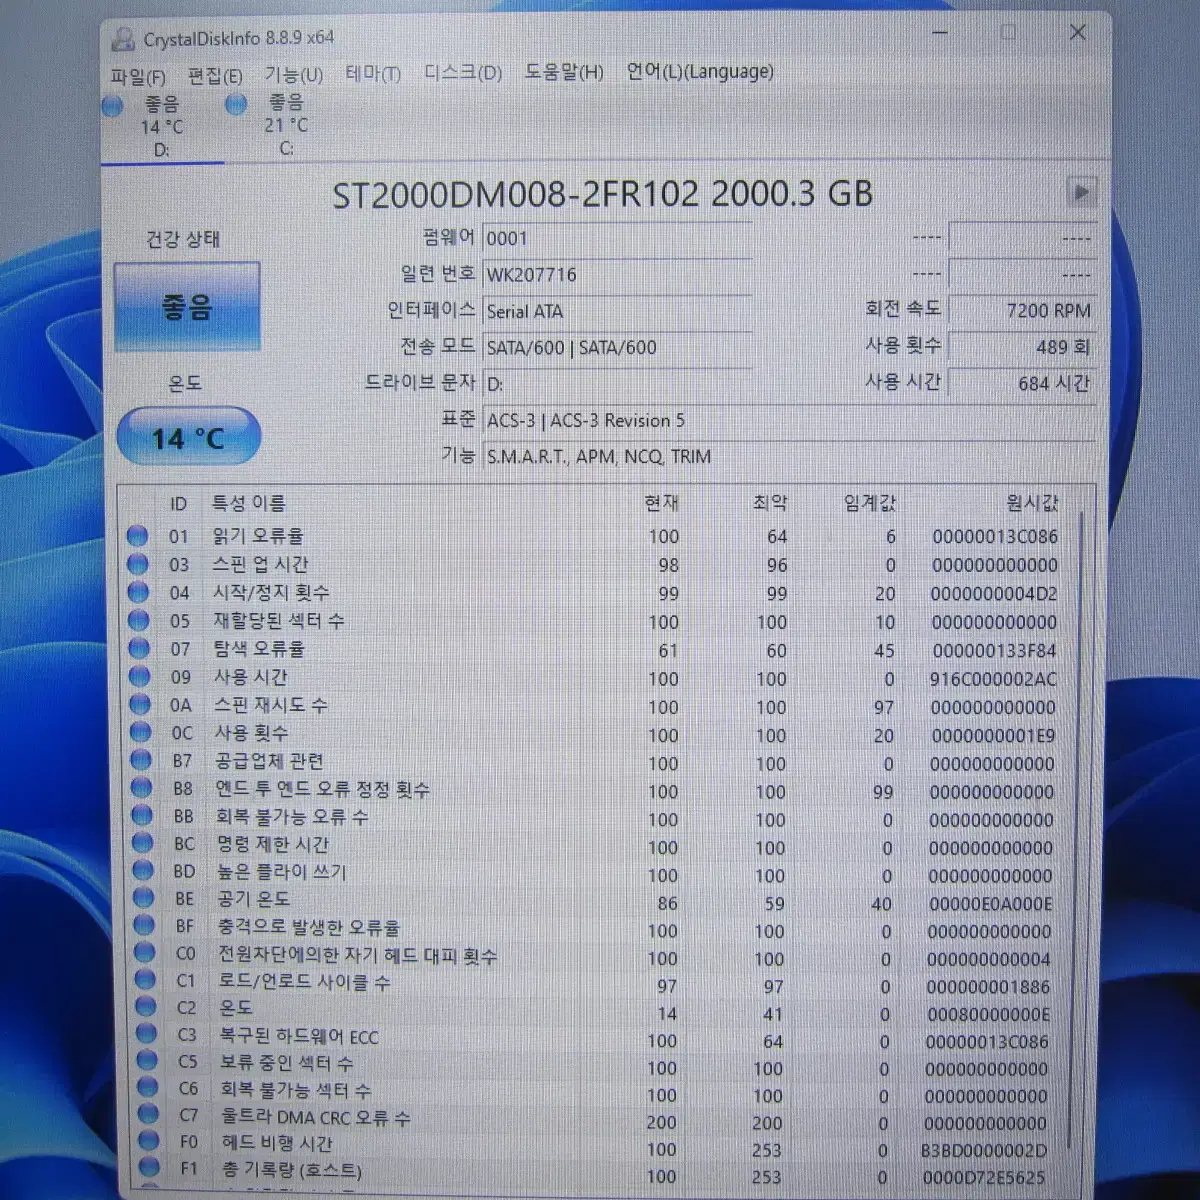Select the D: drive tab at 14 °C
This screenshot has width=1200, height=1200.
point(161,126)
